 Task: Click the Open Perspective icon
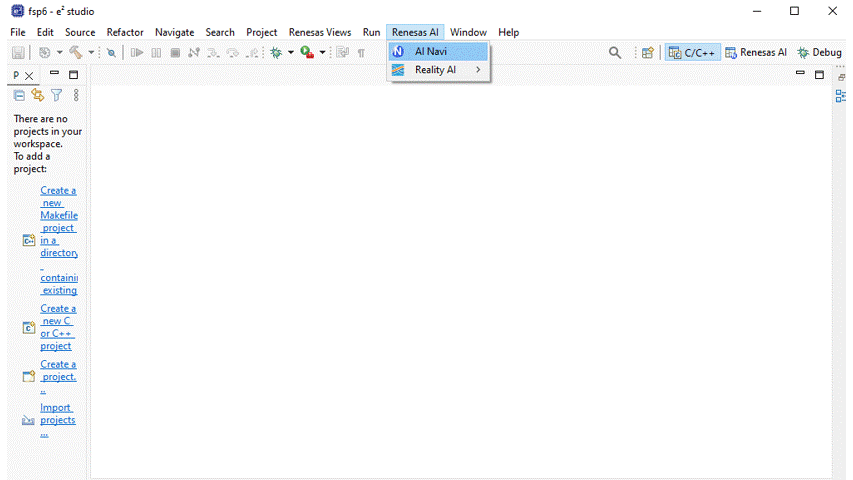pyautogui.click(x=647, y=52)
